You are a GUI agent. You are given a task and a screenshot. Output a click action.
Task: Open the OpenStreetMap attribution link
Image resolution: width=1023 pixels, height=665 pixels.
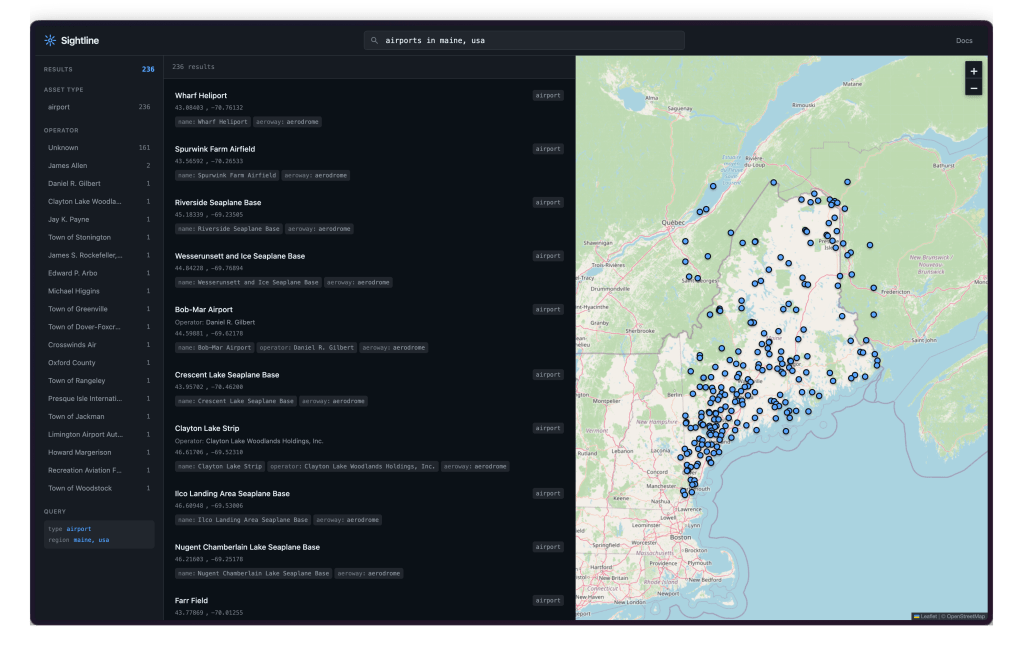tap(964, 616)
